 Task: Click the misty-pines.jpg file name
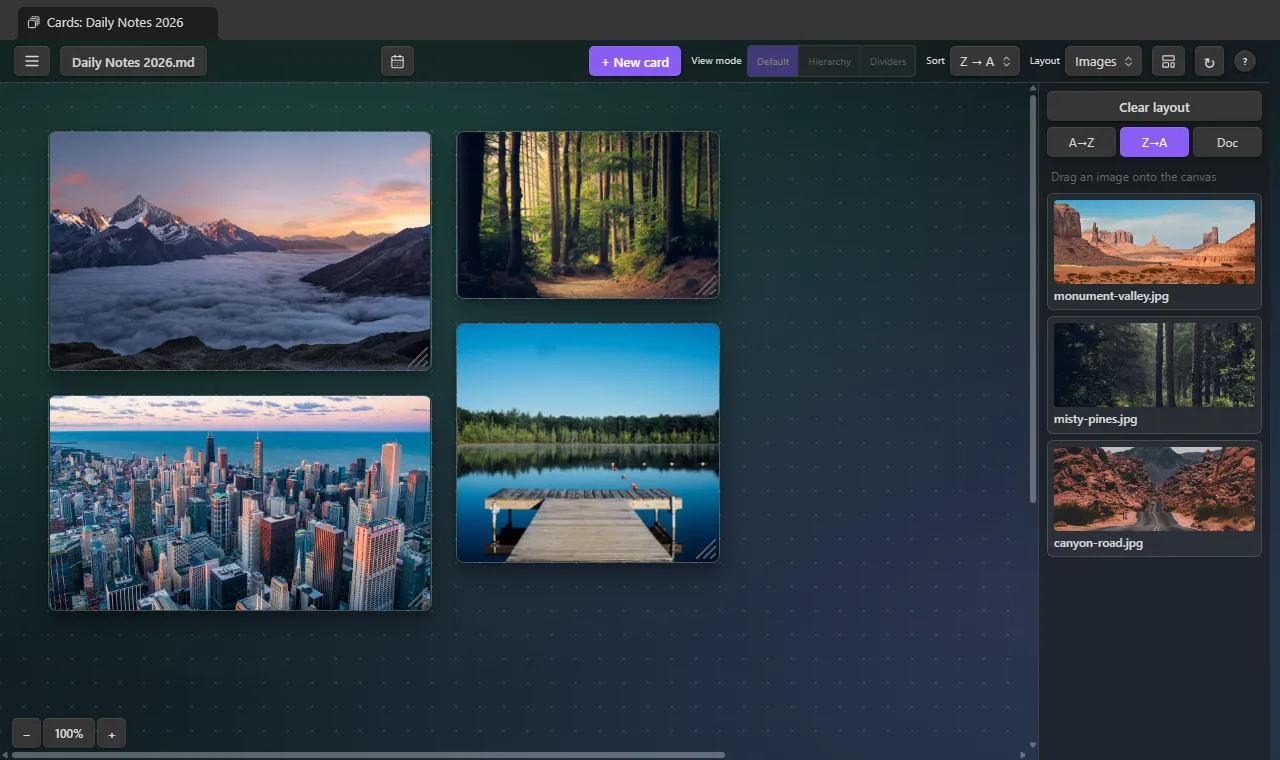tap(1095, 419)
